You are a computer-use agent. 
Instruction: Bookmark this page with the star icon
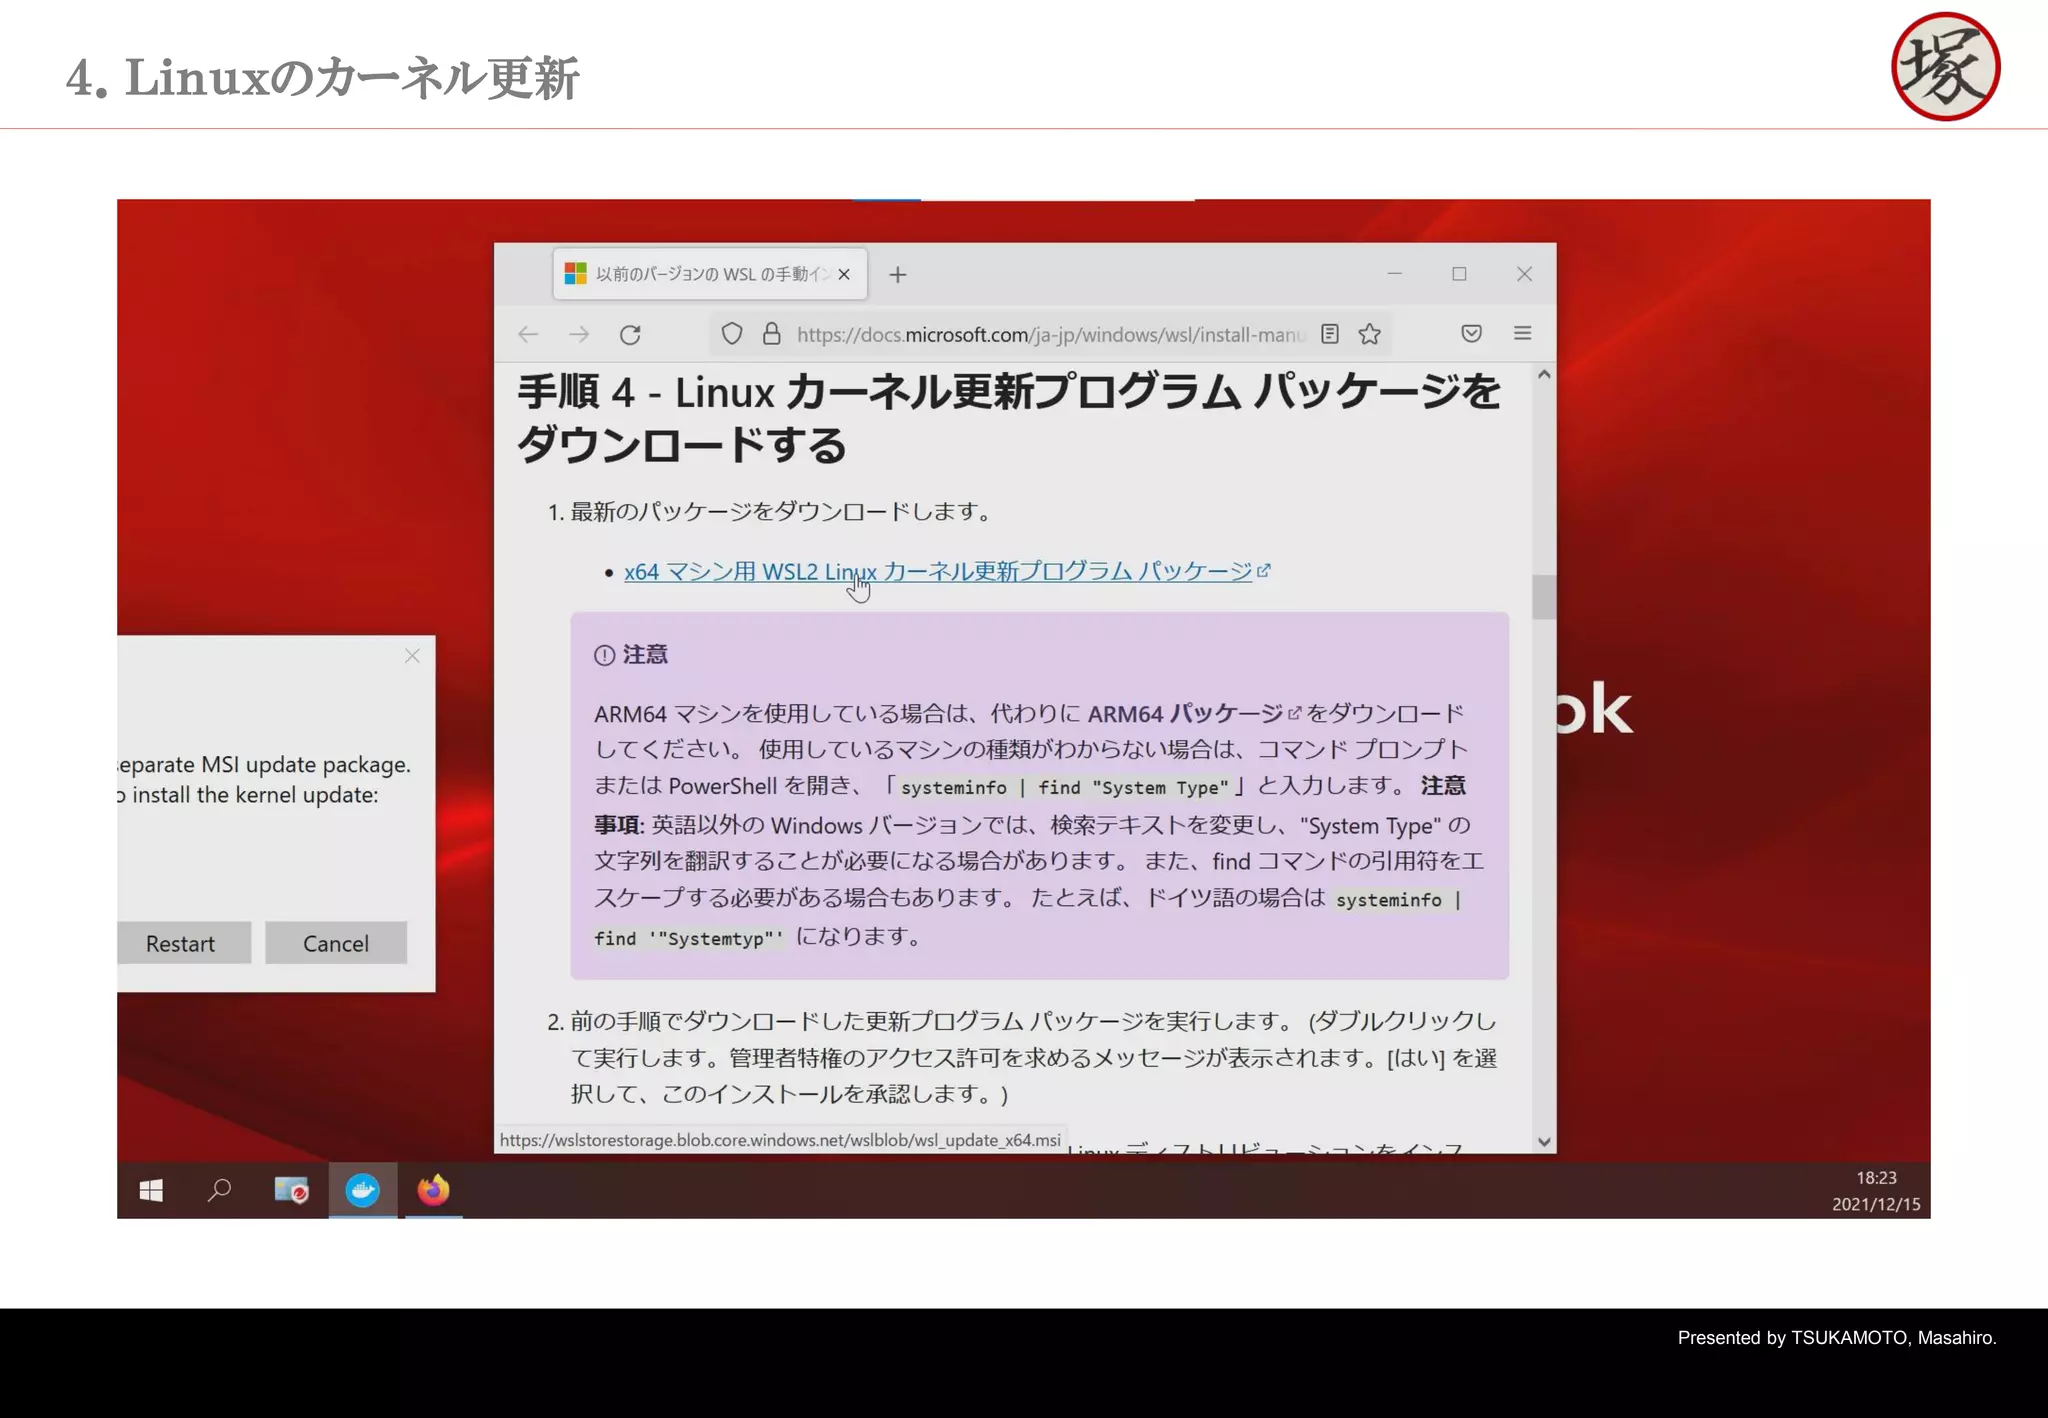point(1369,334)
